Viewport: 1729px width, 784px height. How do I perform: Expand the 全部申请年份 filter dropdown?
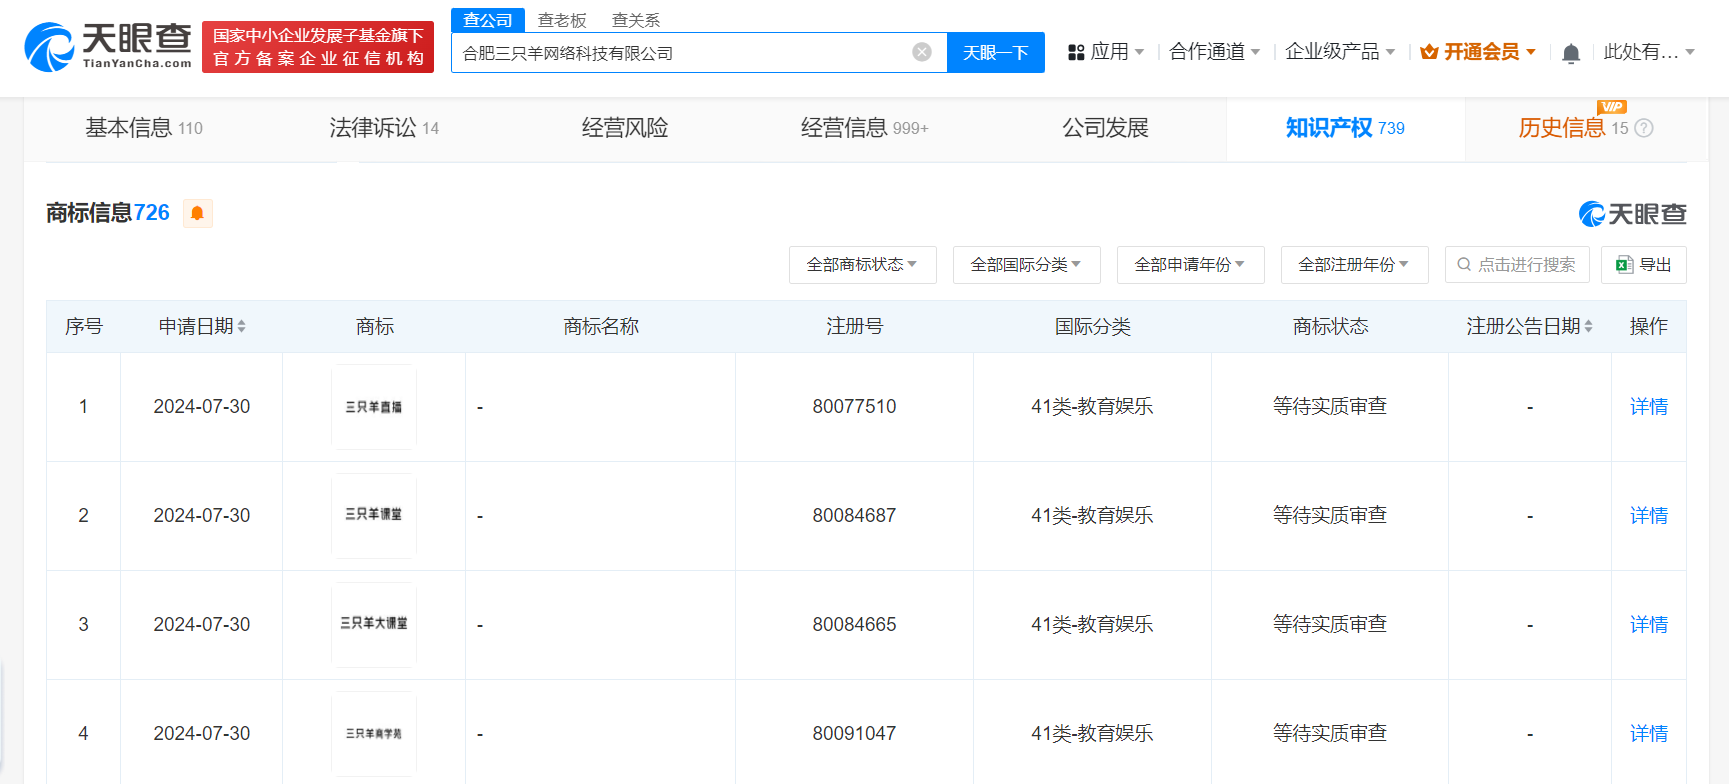coord(1190,265)
